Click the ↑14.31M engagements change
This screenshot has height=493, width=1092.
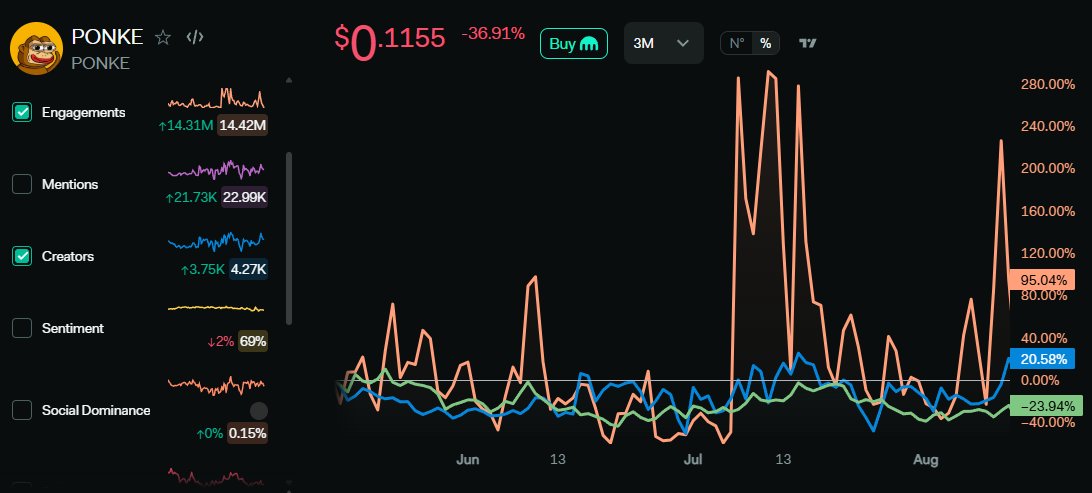pos(186,126)
